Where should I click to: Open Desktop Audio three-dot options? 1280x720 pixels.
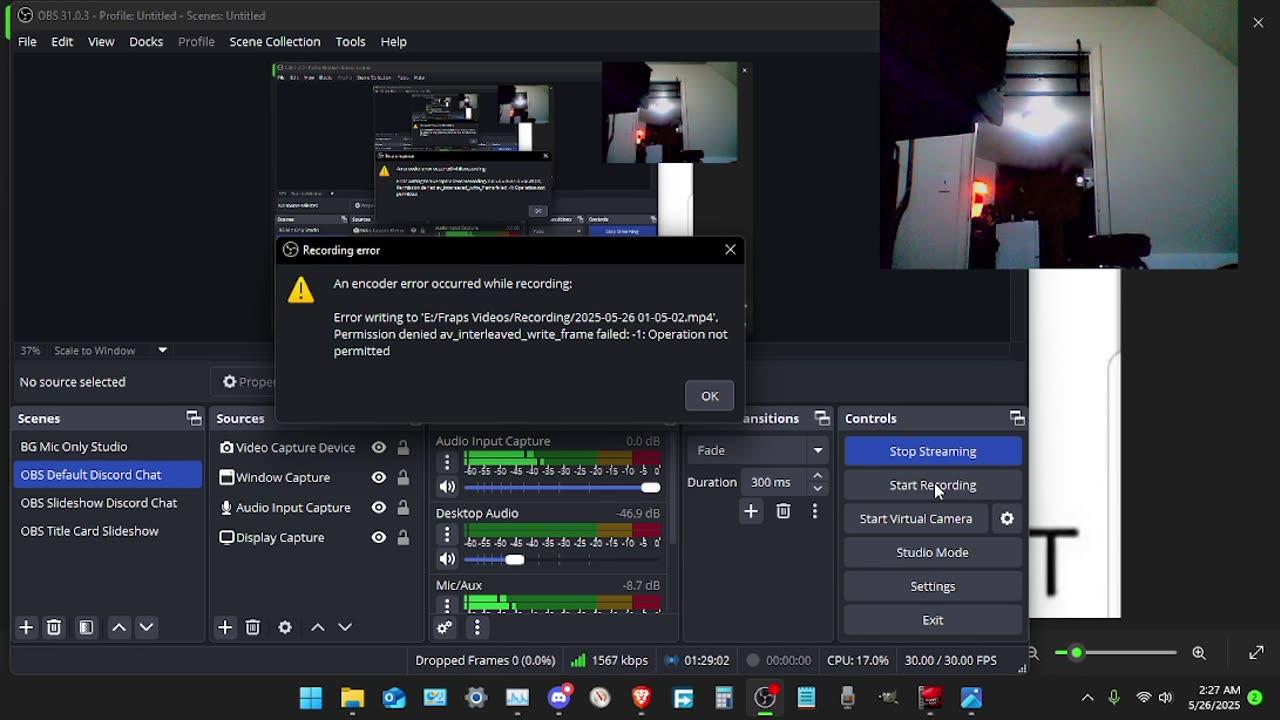(447, 535)
